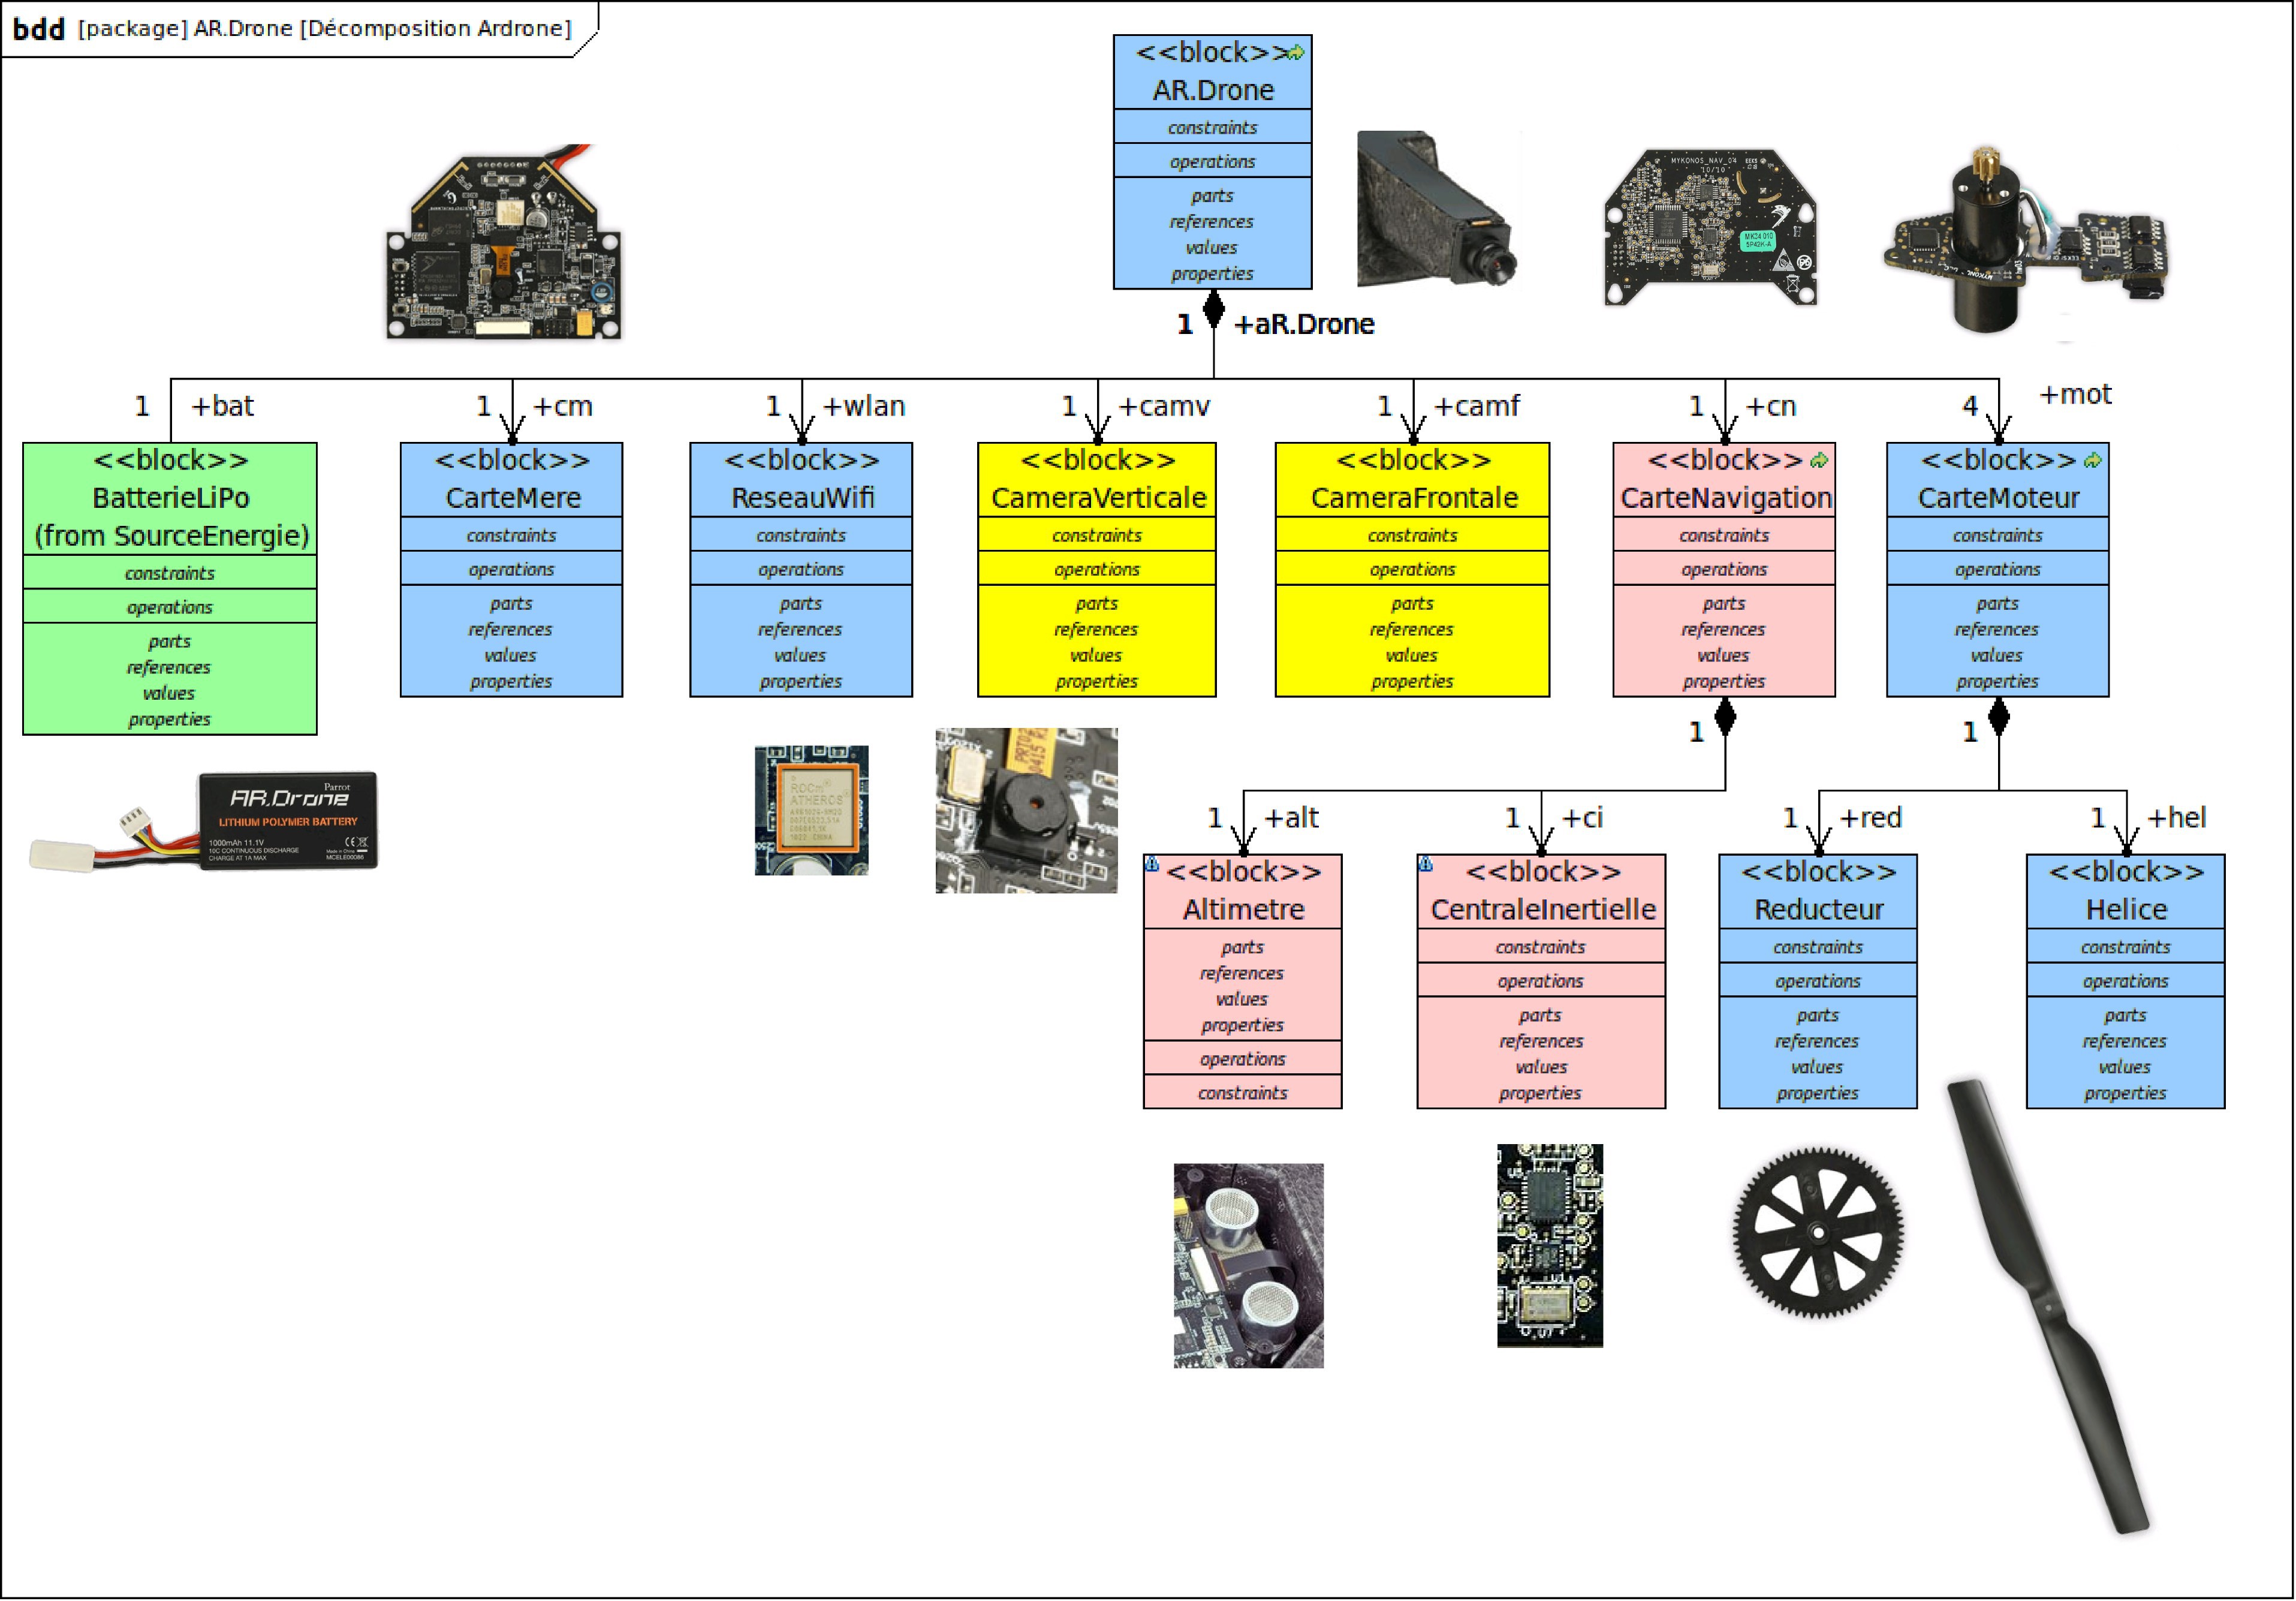Select constraints compartment of CameraFrontale block
Viewport: 2296px width, 1601px height.
(x=1413, y=535)
